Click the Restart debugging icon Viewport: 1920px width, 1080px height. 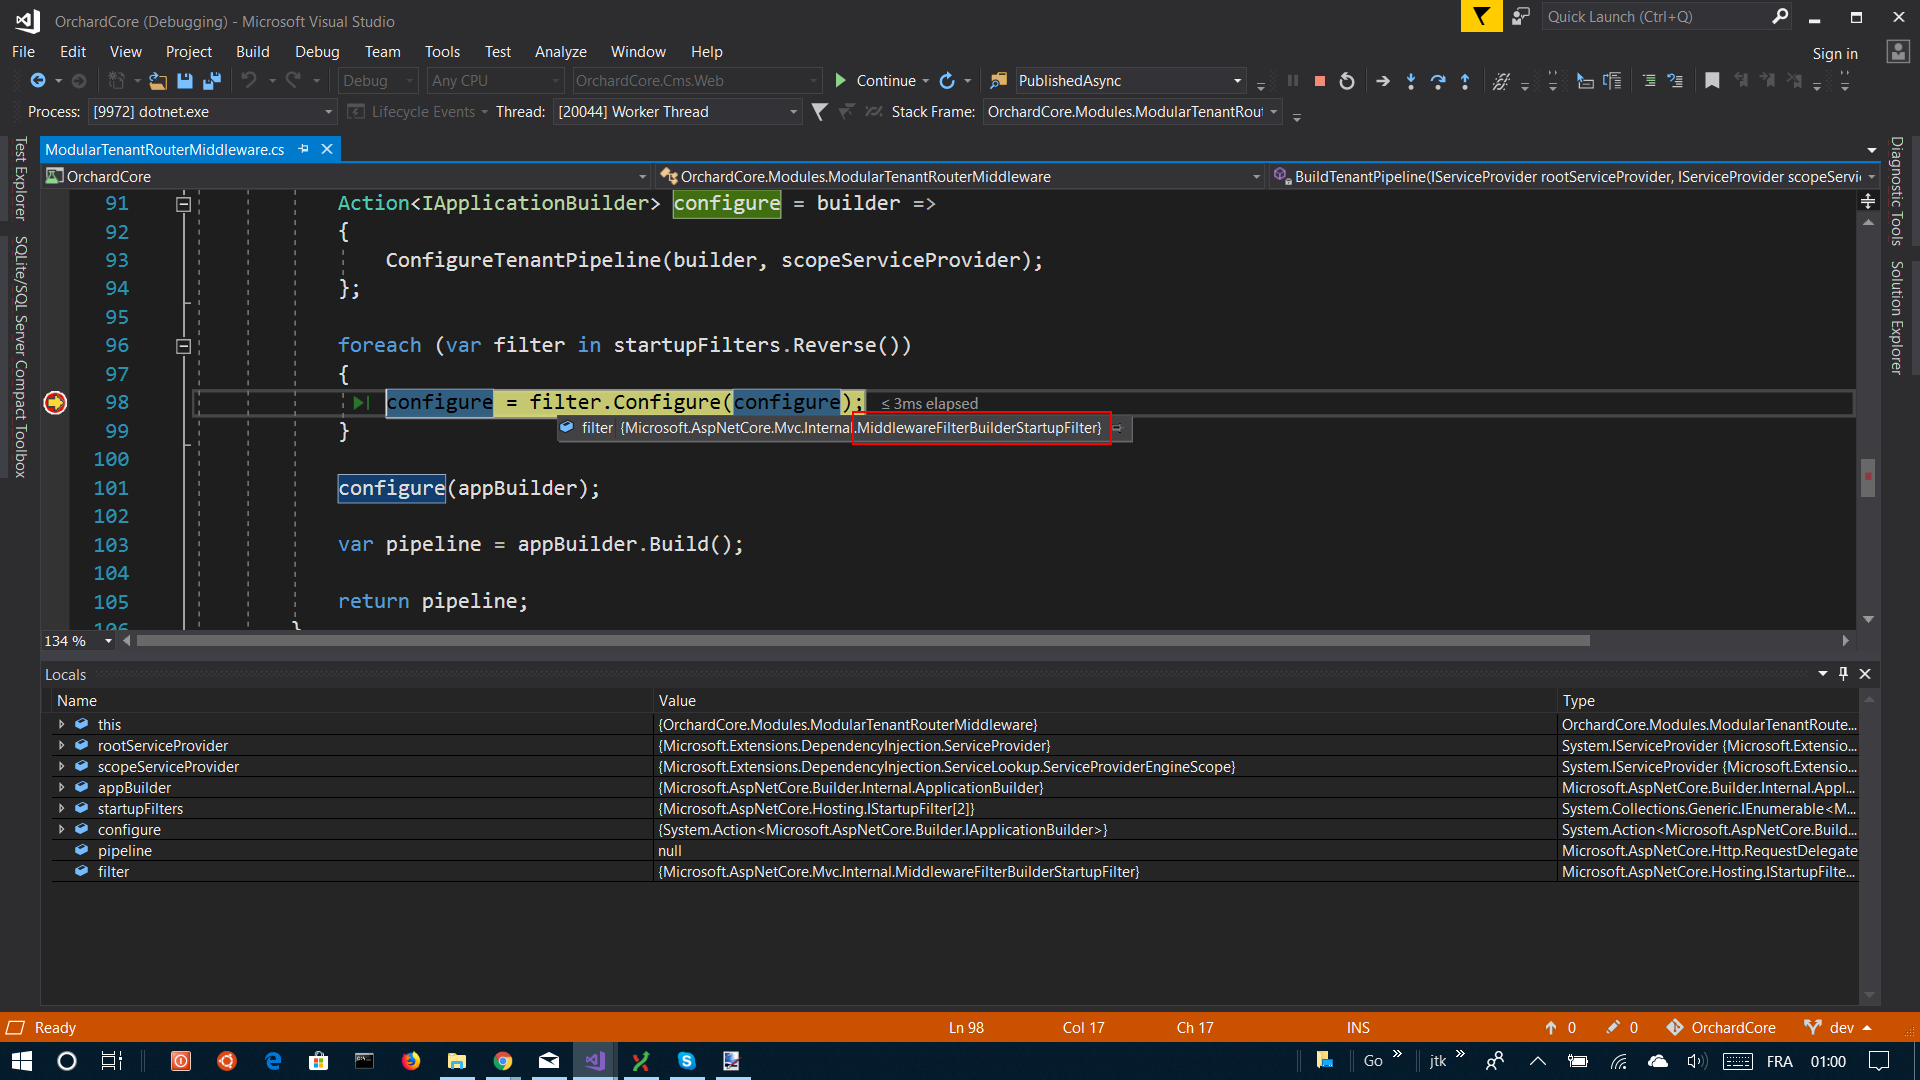tap(1346, 81)
